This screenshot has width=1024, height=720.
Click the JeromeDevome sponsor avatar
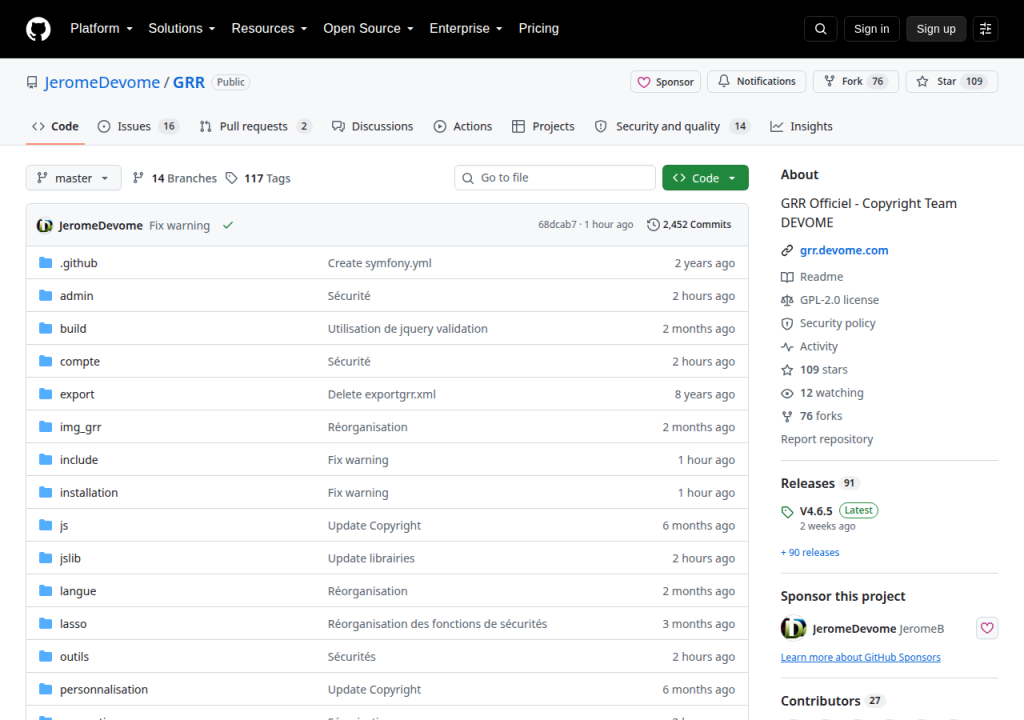[793, 628]
